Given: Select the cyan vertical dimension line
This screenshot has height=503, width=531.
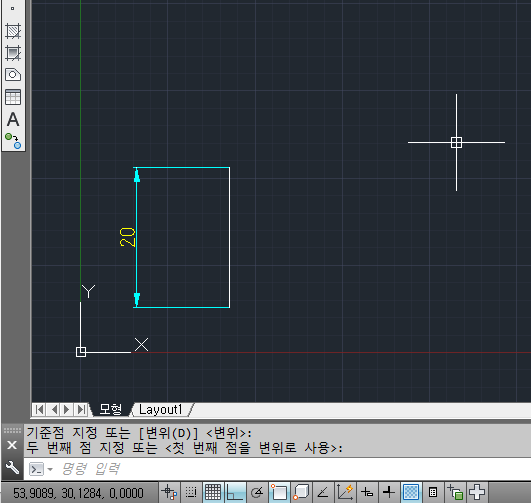Looking at the screenshot, I should tap(137, 237).
